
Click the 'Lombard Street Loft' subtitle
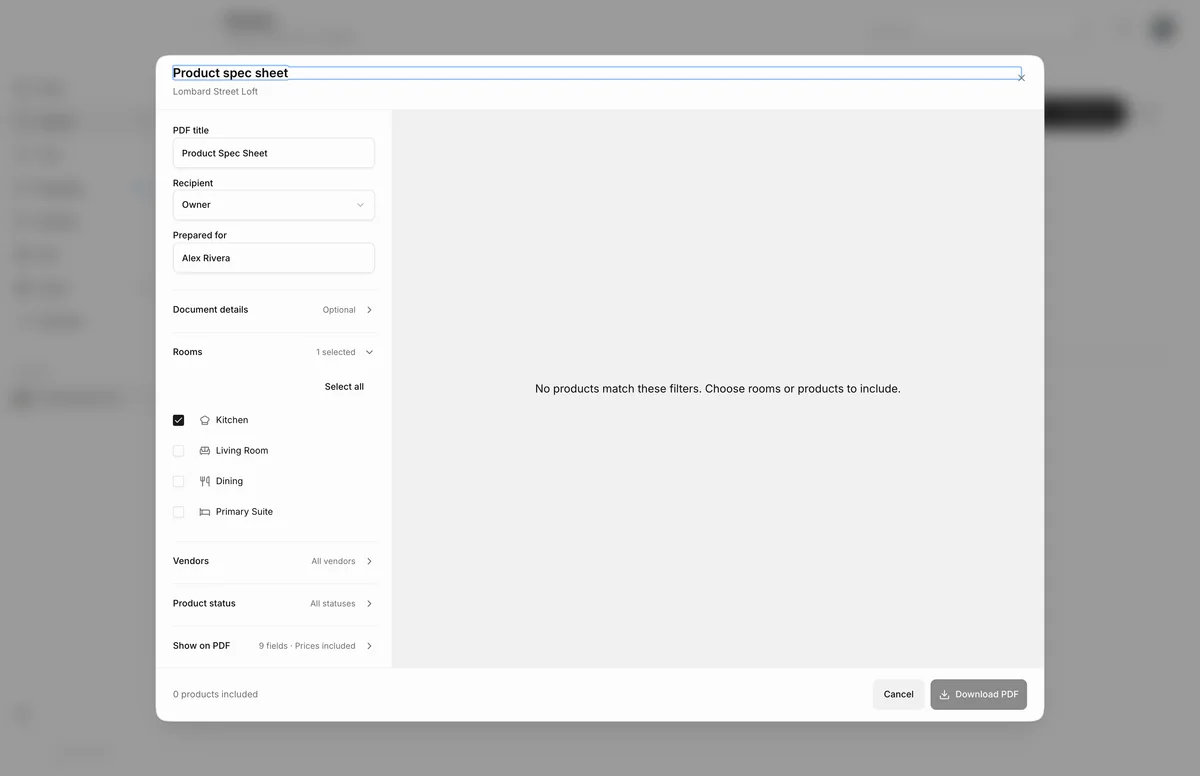click(x=215, y=92)
